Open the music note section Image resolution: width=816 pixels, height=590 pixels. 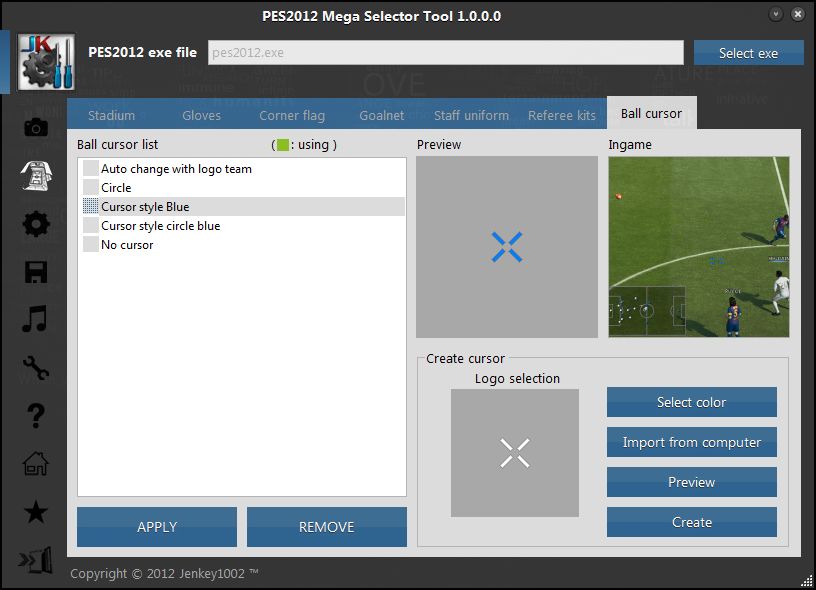pos(36,320)
